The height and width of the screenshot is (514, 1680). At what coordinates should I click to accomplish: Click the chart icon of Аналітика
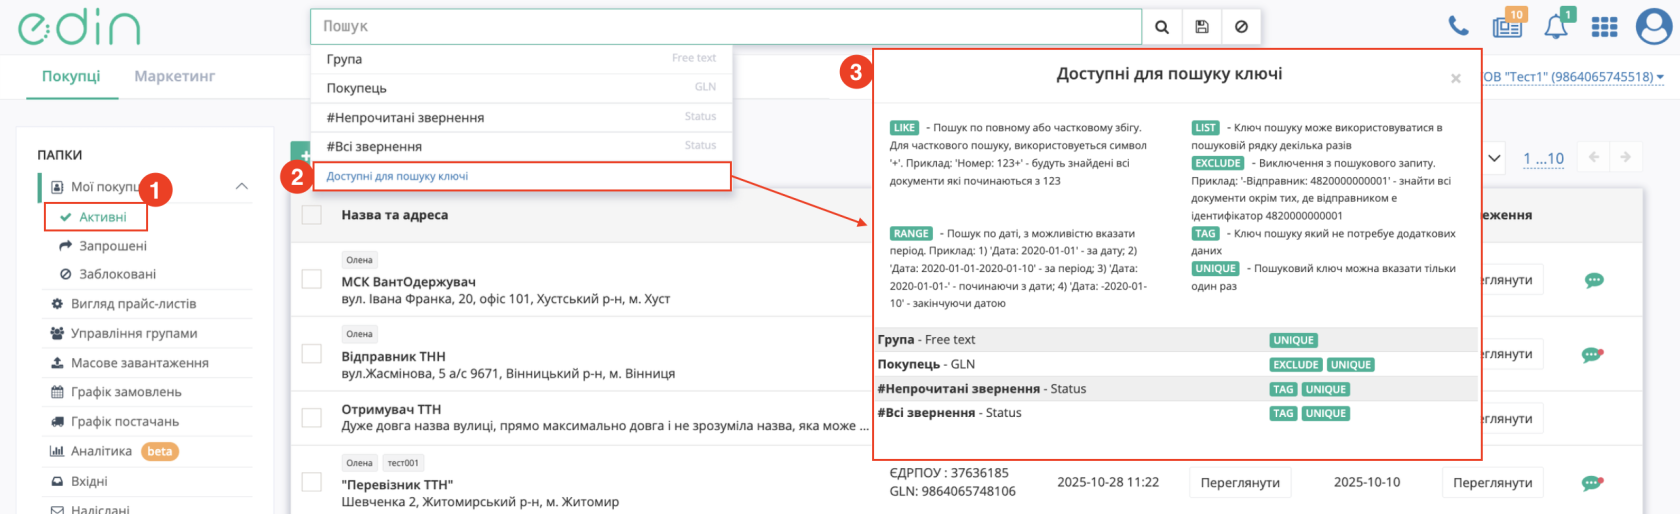[x=57, y=451]
